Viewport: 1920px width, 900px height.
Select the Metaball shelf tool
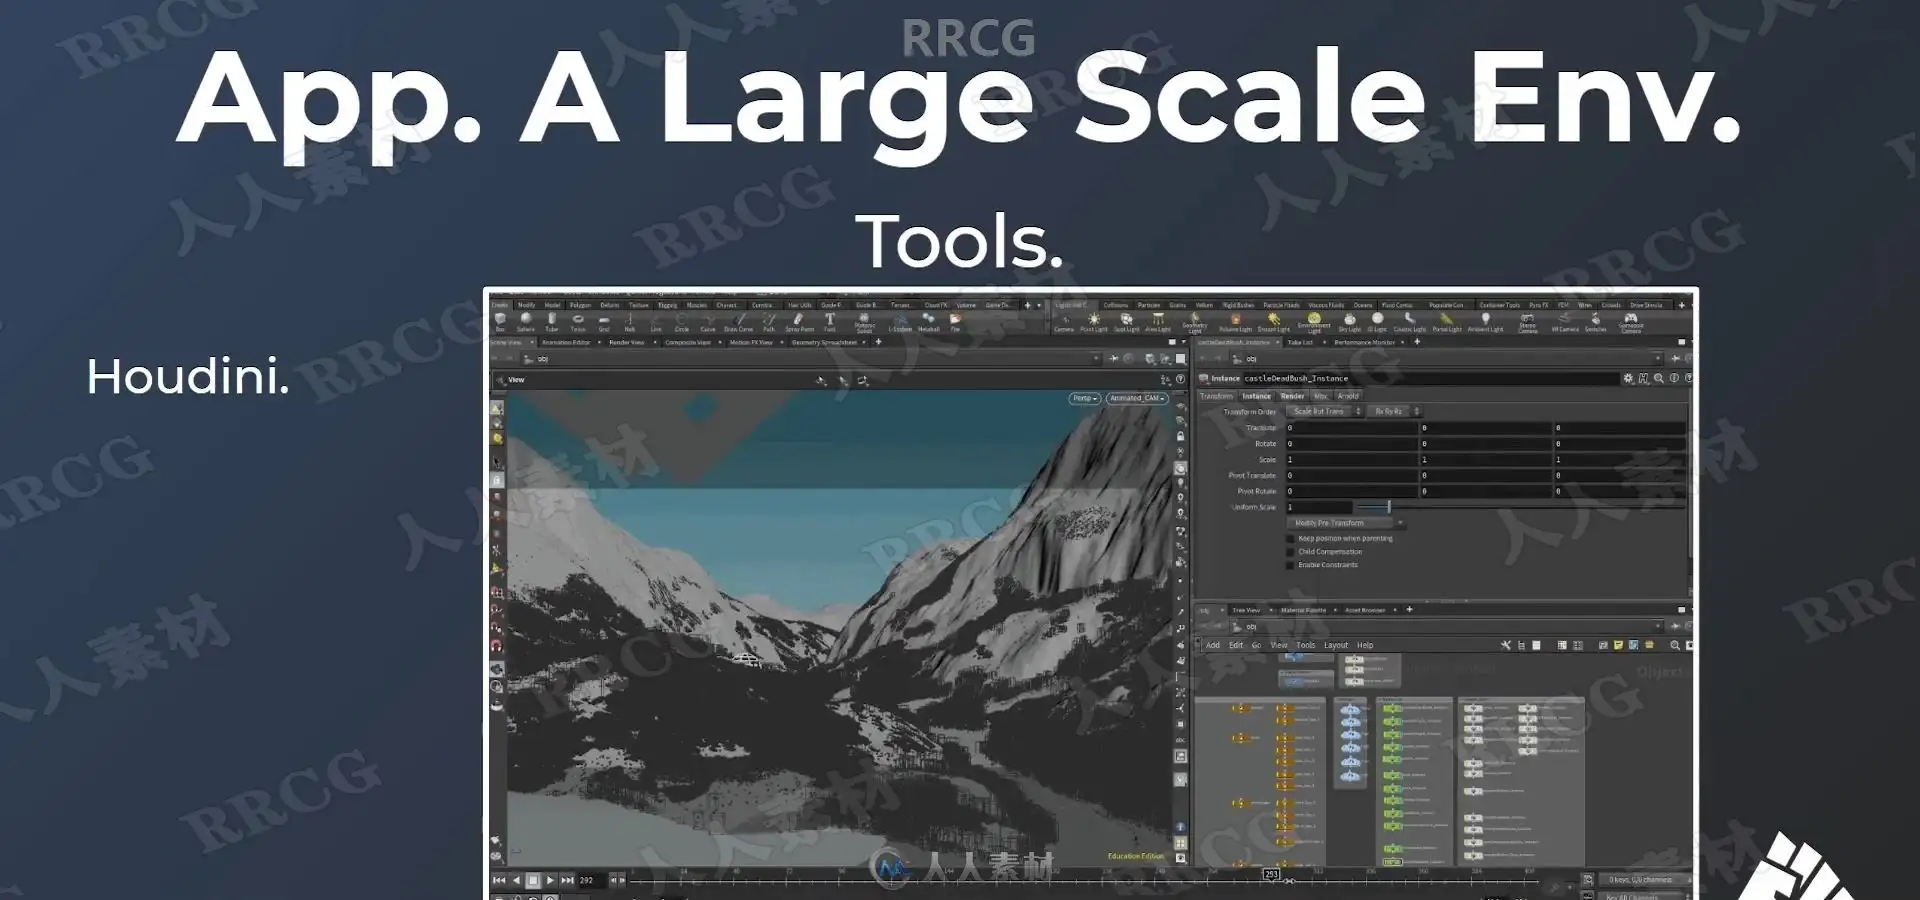coord(929,322)
